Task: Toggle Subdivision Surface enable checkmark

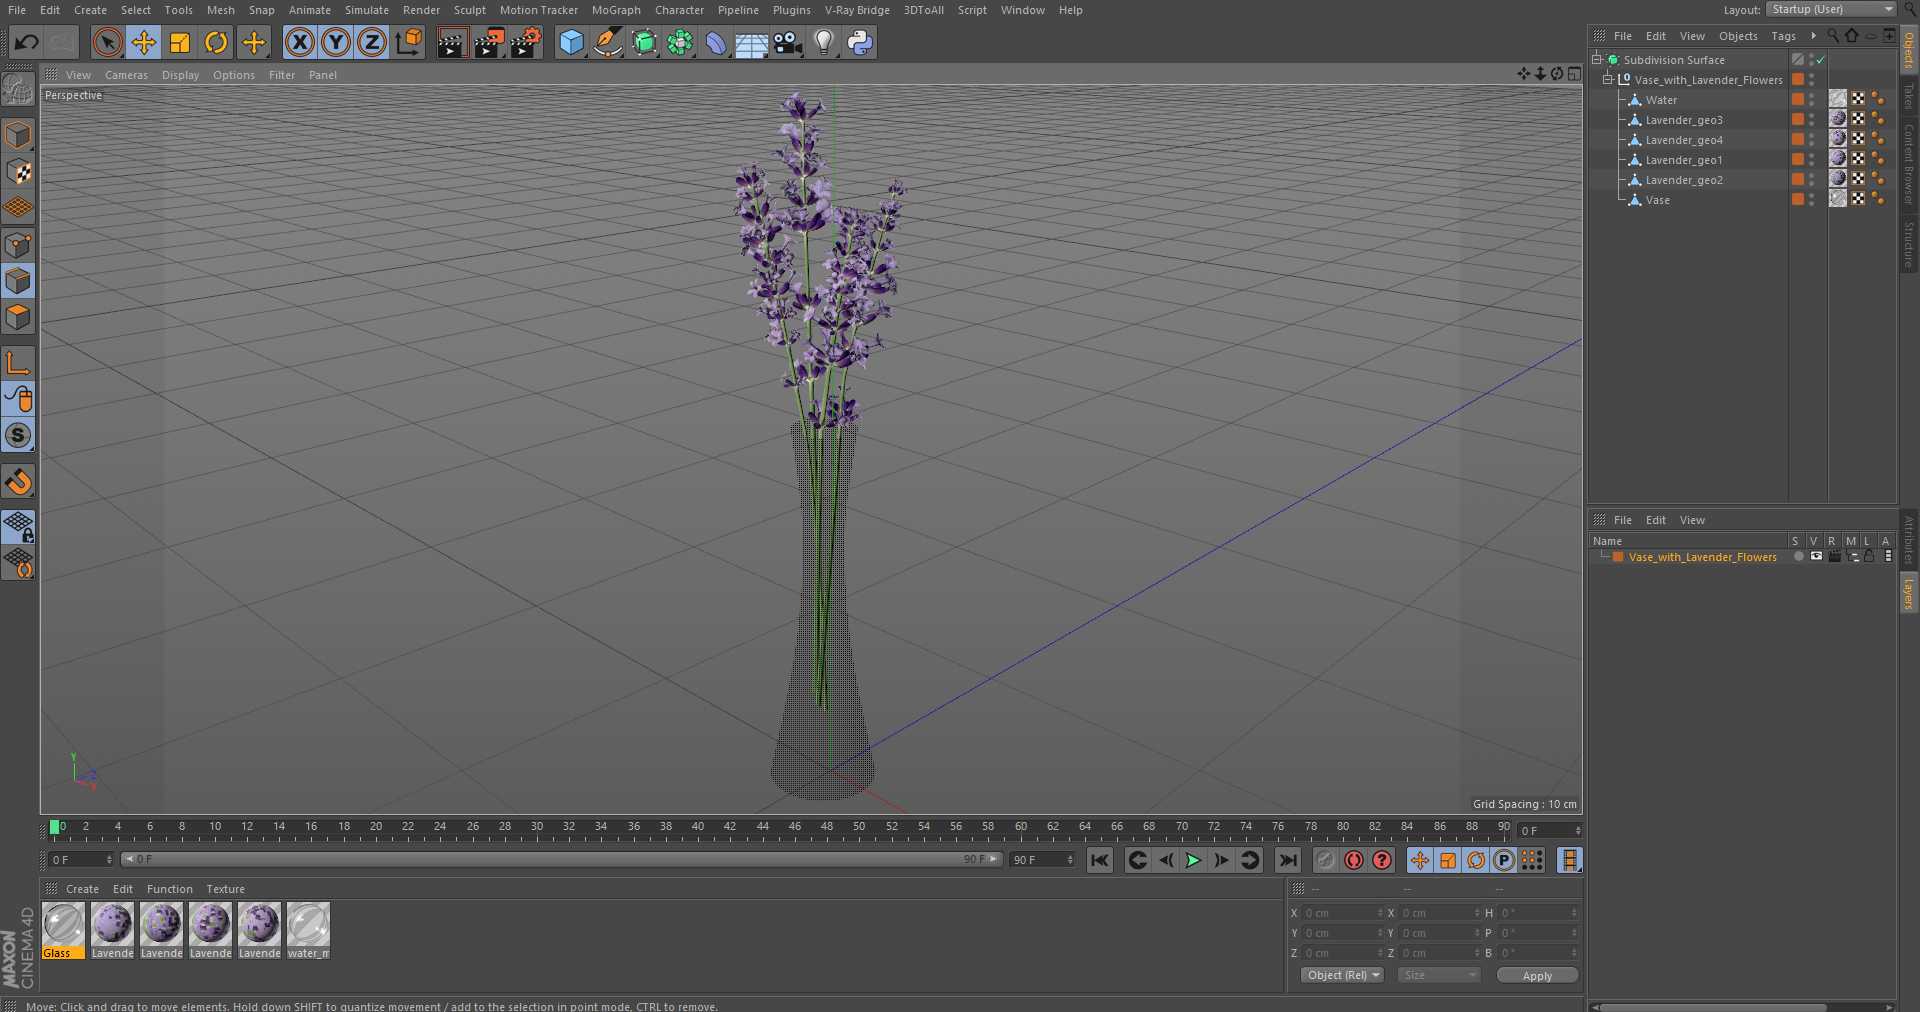Action: pyautogui.click(x=1821, y=60)
